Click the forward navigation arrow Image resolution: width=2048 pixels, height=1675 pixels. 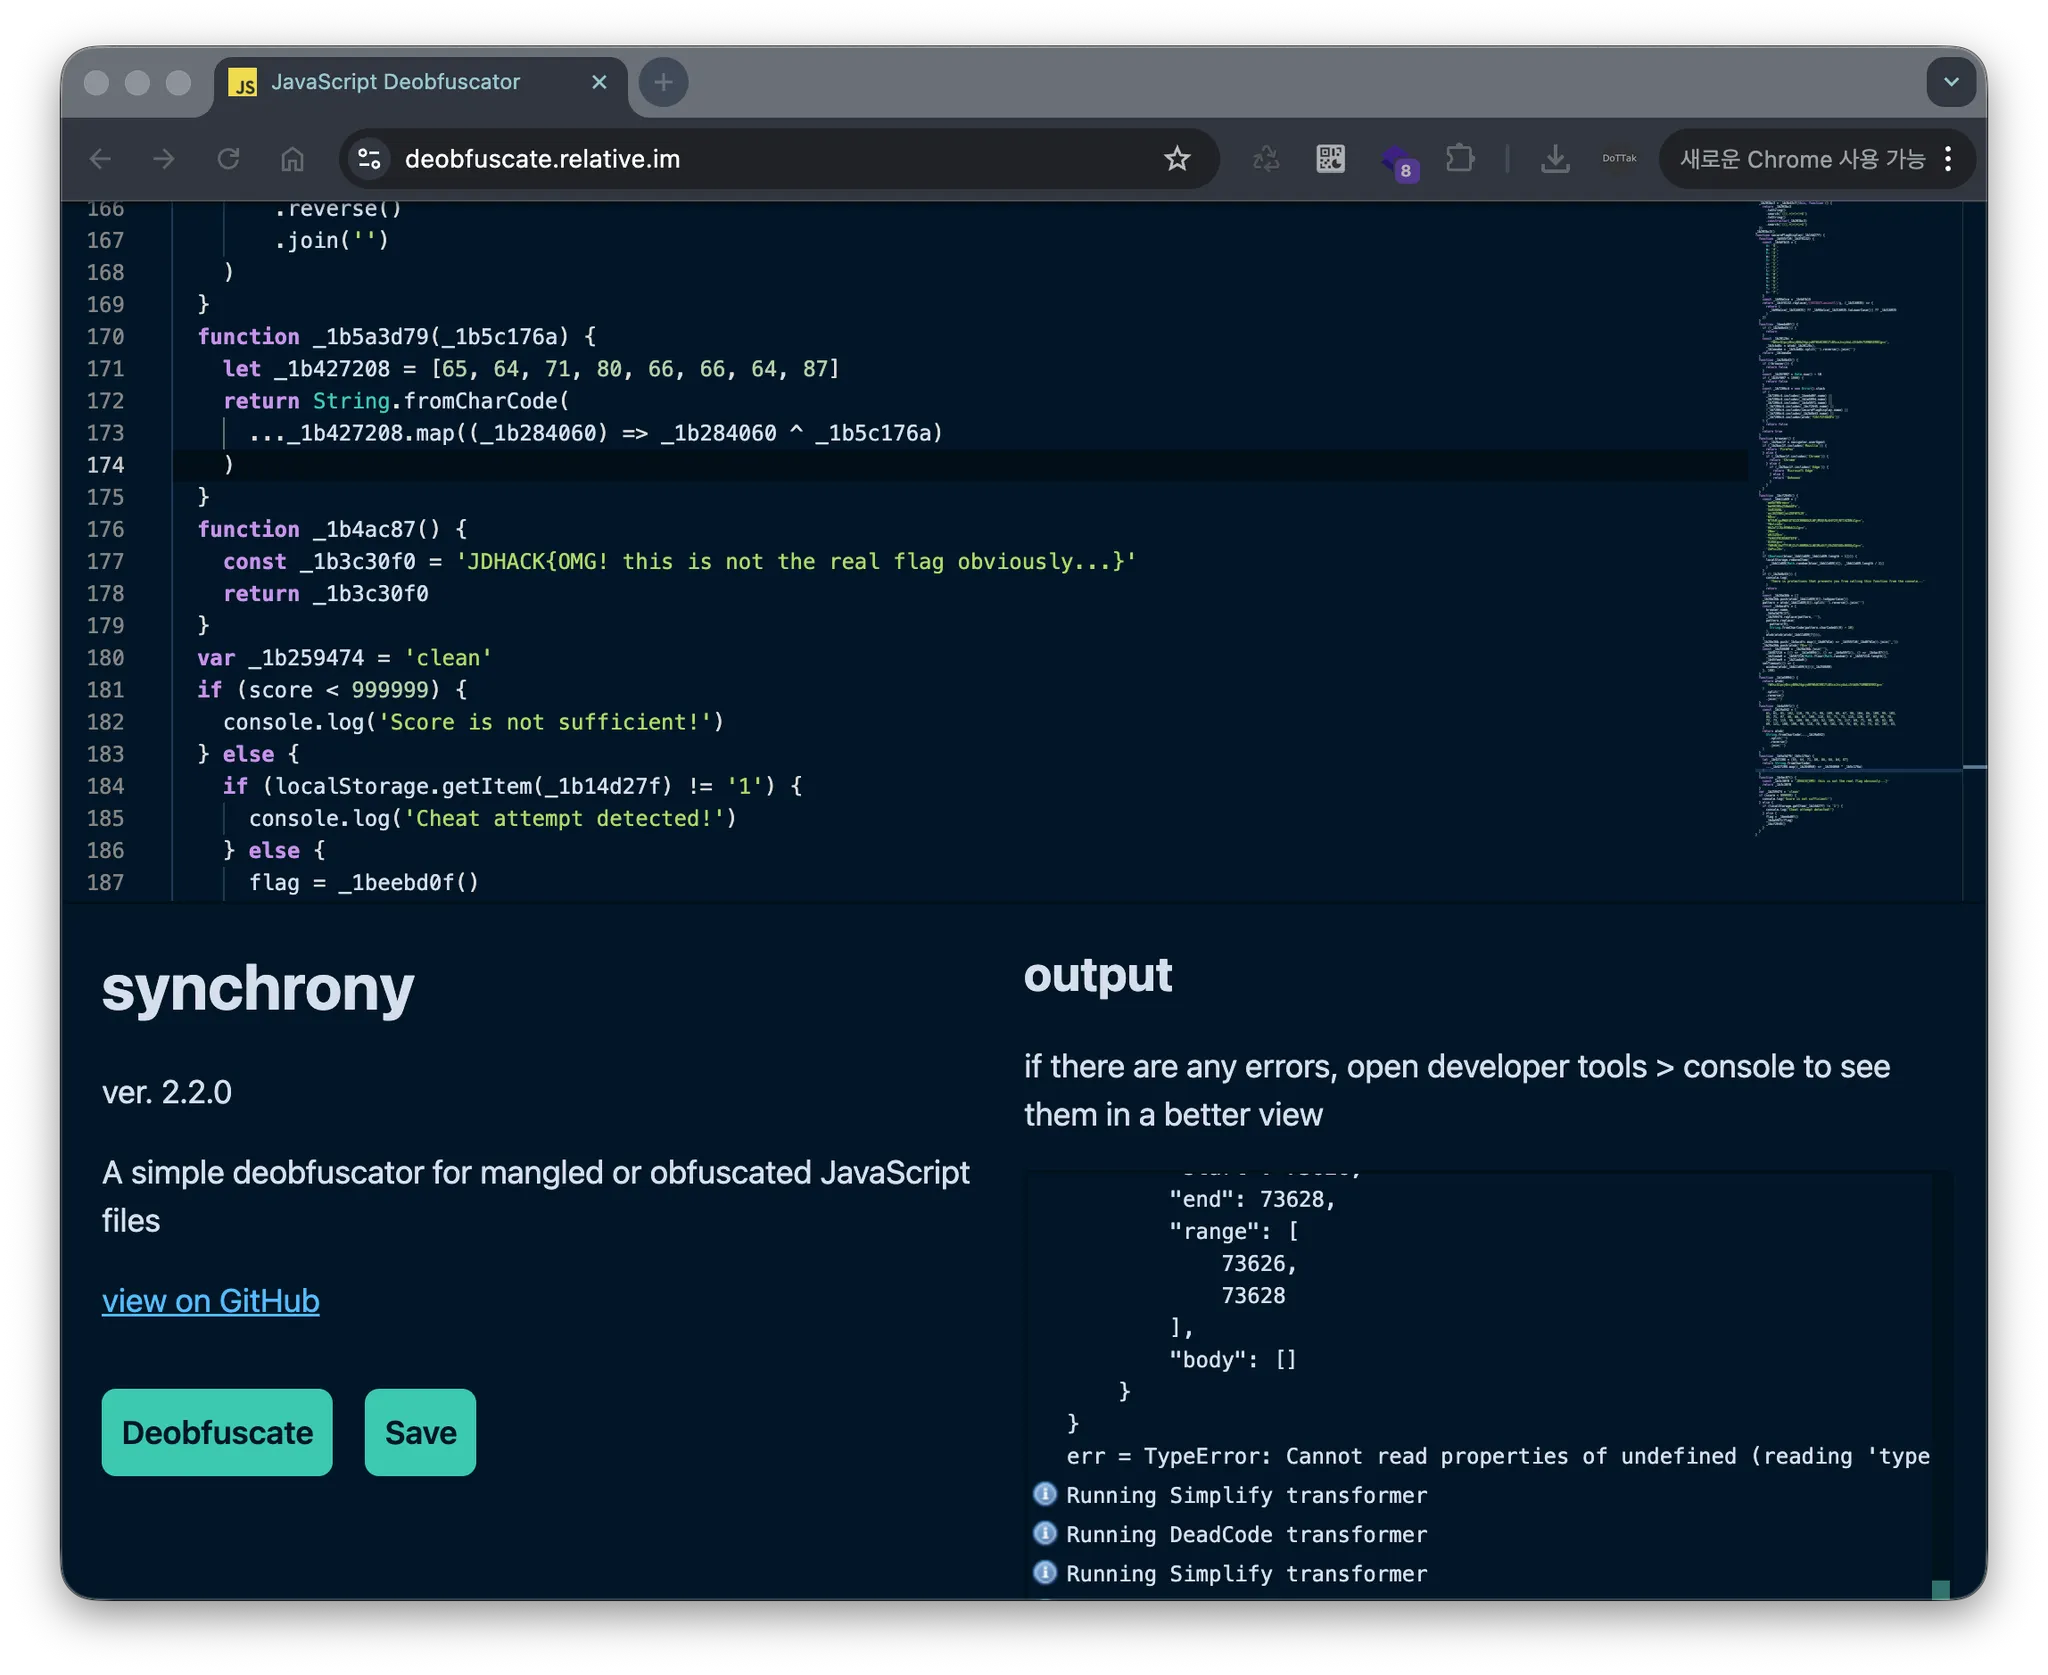[164, 159]
